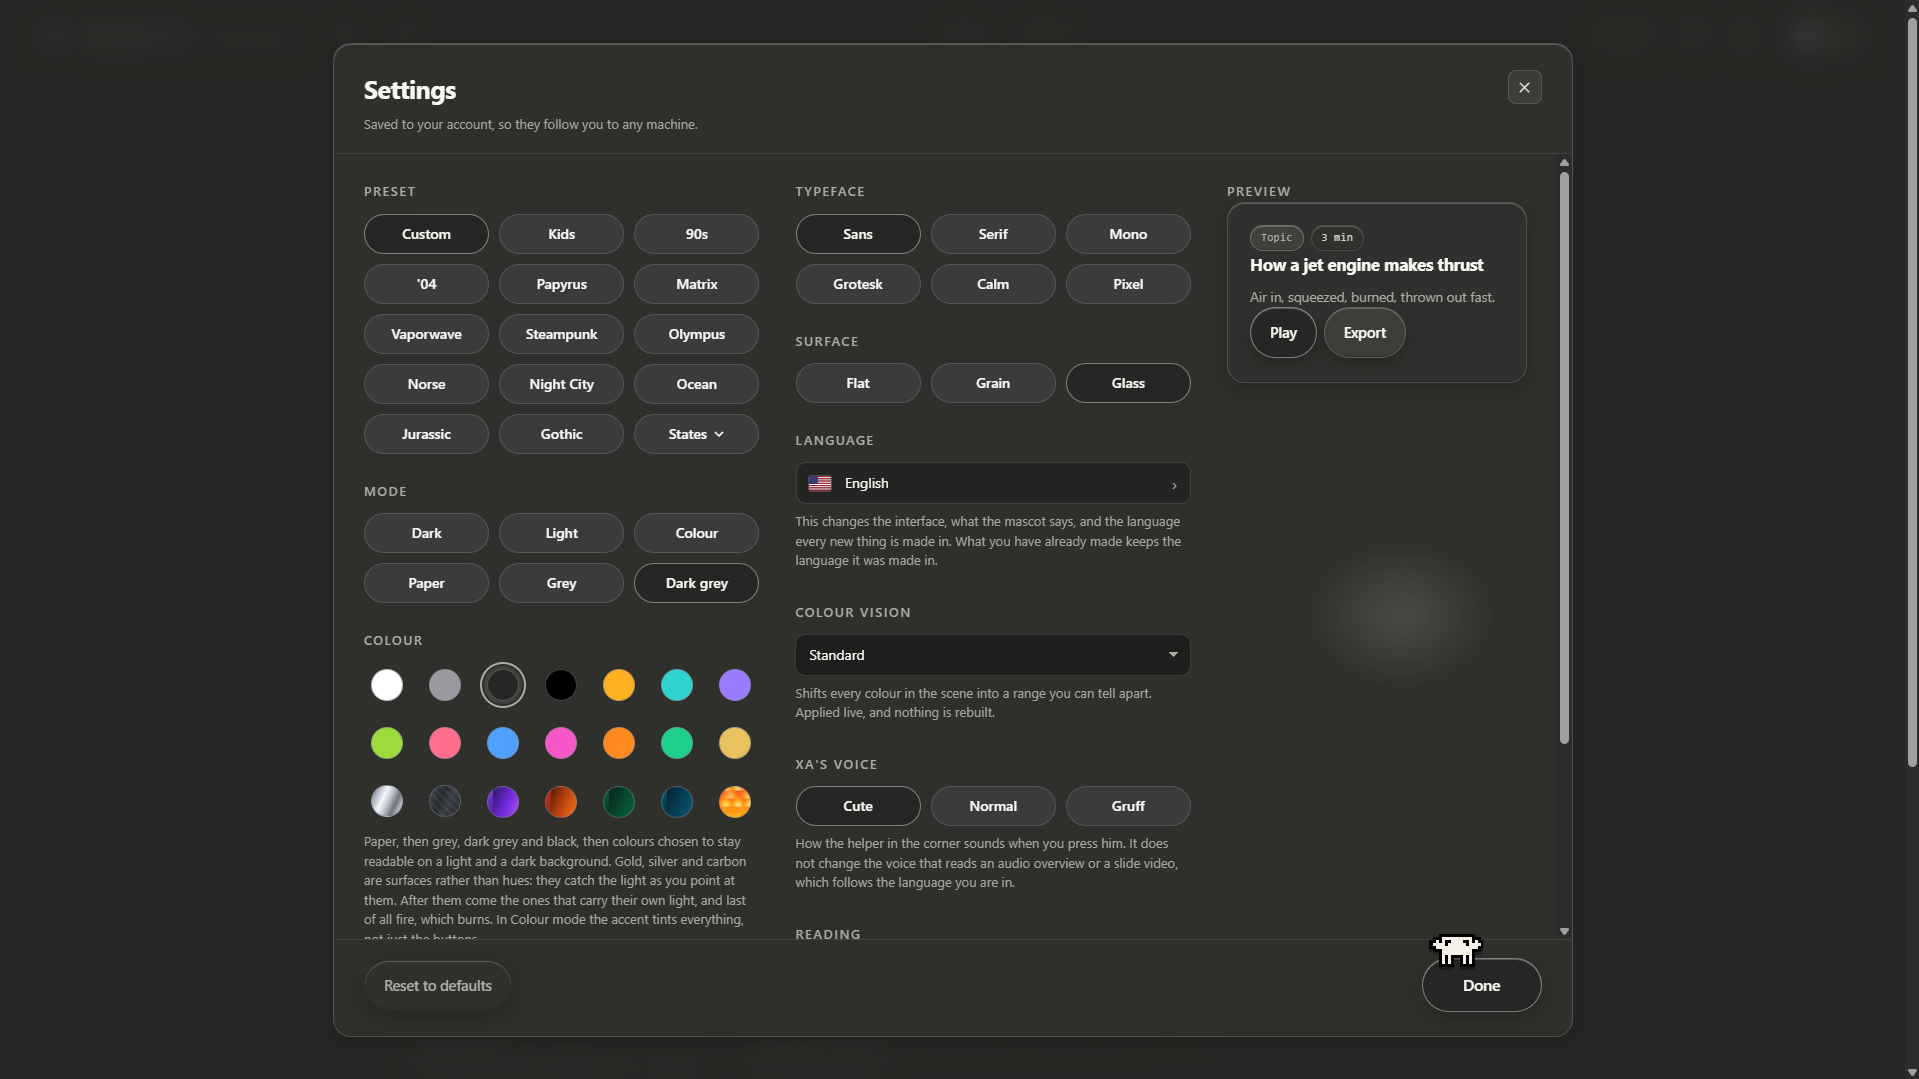Screen dimensions: 1919x1079
Task: Pick the silver metallic swatch
Action: [387, 801]
